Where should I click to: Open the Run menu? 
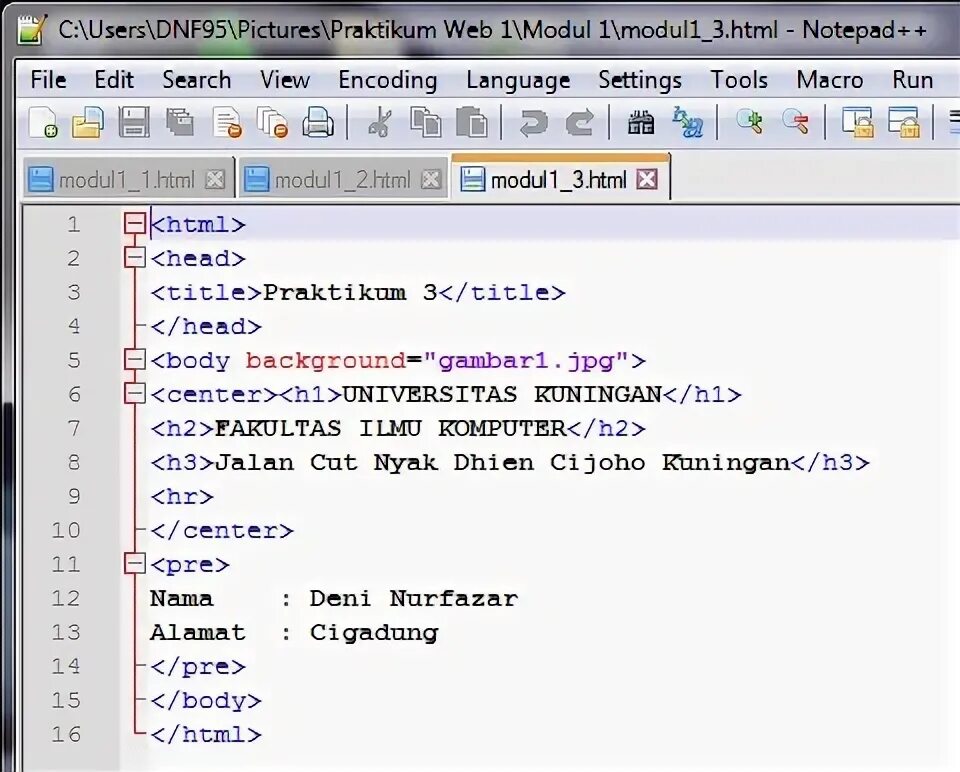(912, 80)
